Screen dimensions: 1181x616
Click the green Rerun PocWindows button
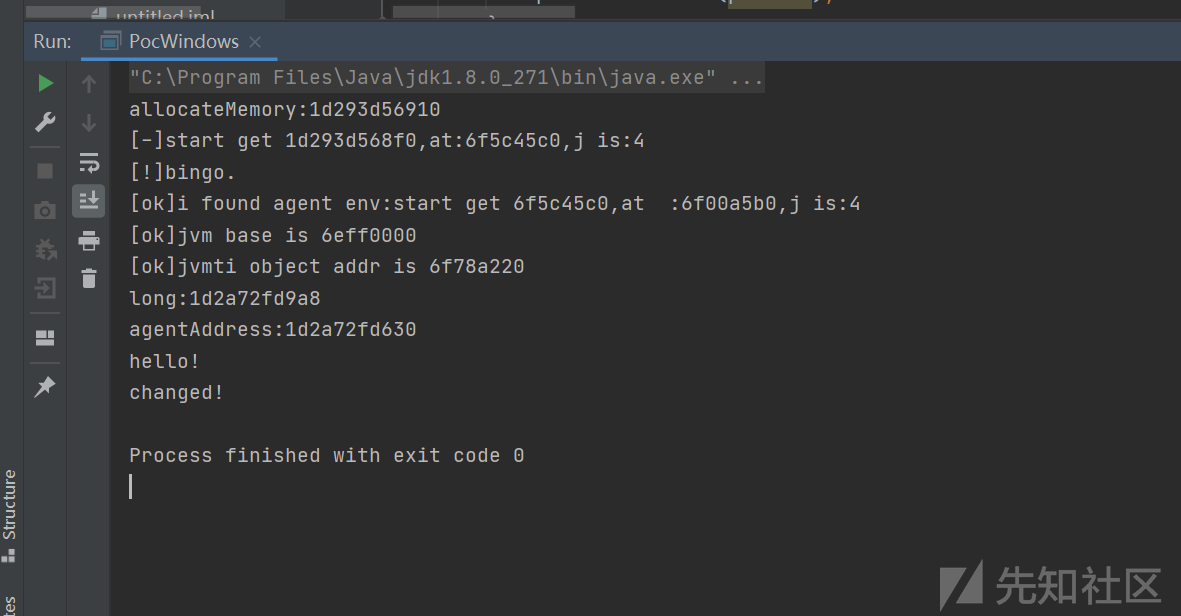click(45, 83)
